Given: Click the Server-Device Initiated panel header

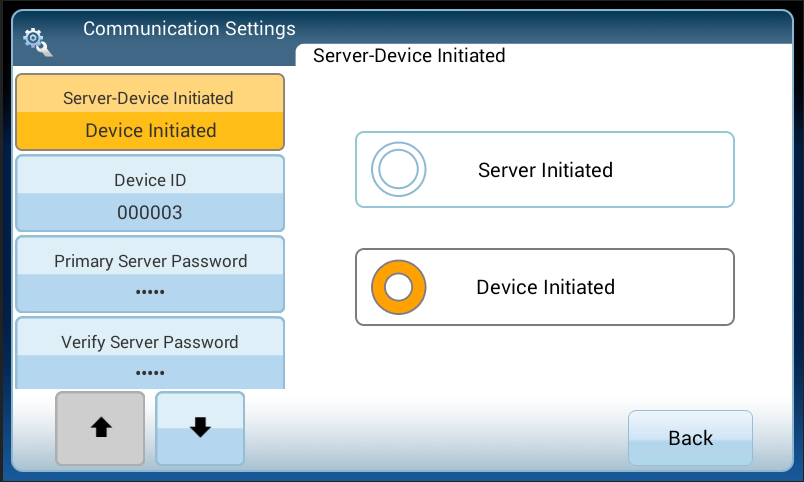Looking at the screenshot, I should pos(409,56).
